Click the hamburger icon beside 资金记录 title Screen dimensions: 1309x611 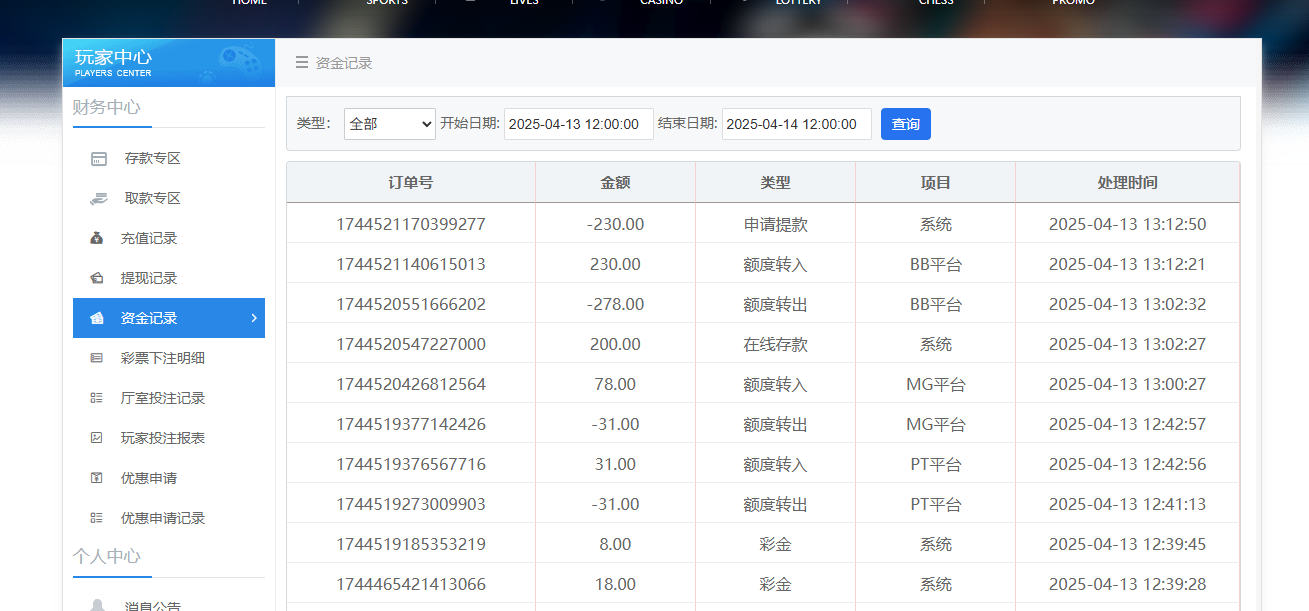pyautogui.click(x=301, y=62)
